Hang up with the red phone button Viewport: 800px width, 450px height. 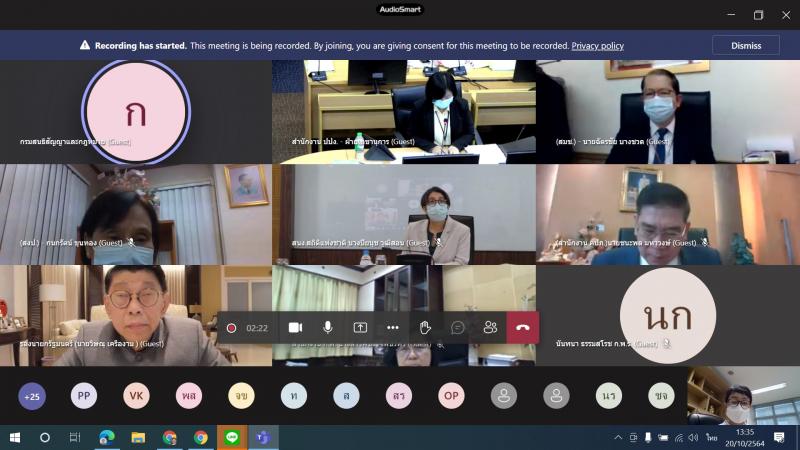pyautogui.click(x=522, y=328)
